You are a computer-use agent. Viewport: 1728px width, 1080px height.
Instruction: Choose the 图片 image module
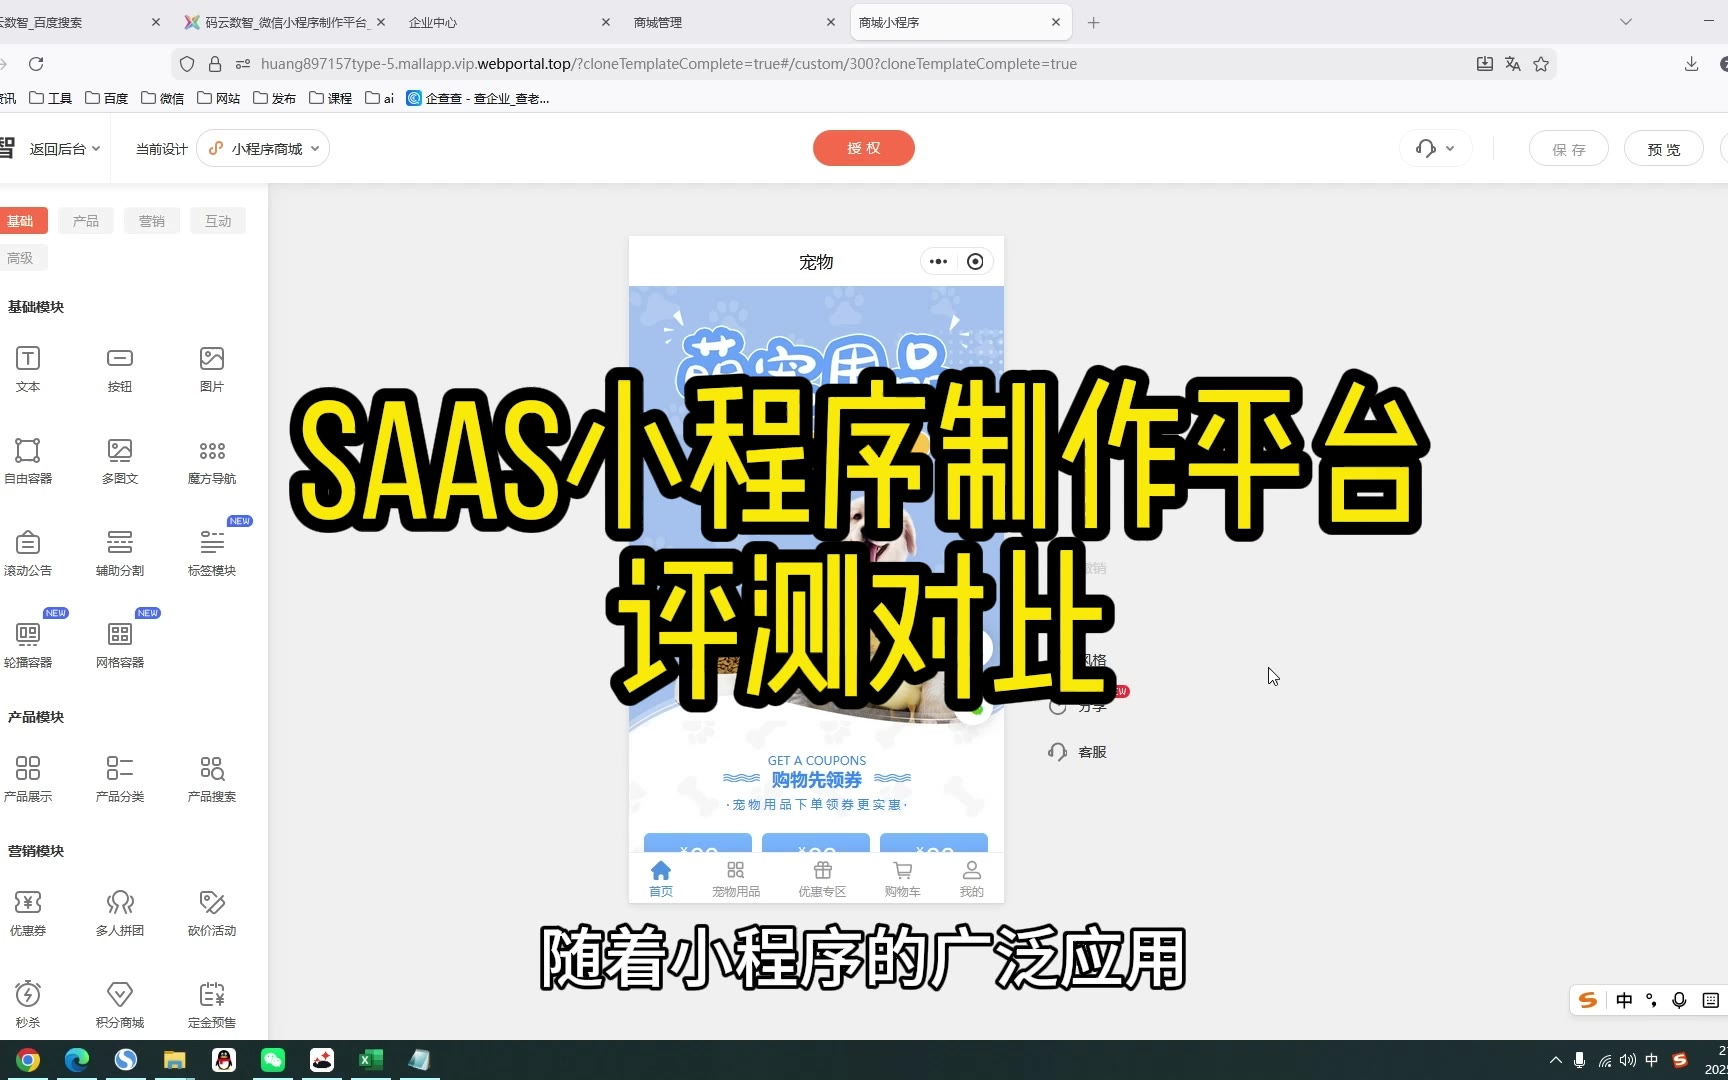coord(212,359)
